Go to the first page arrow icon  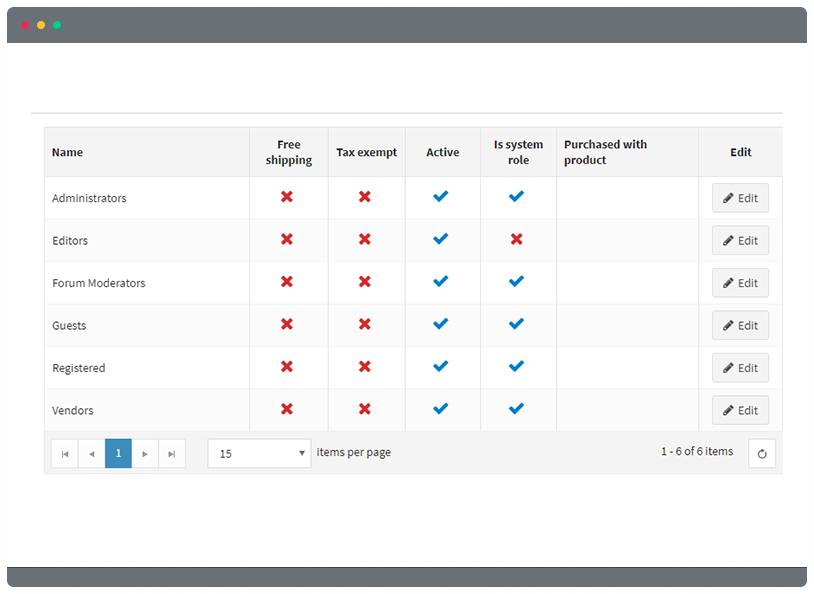coord(65,454)
